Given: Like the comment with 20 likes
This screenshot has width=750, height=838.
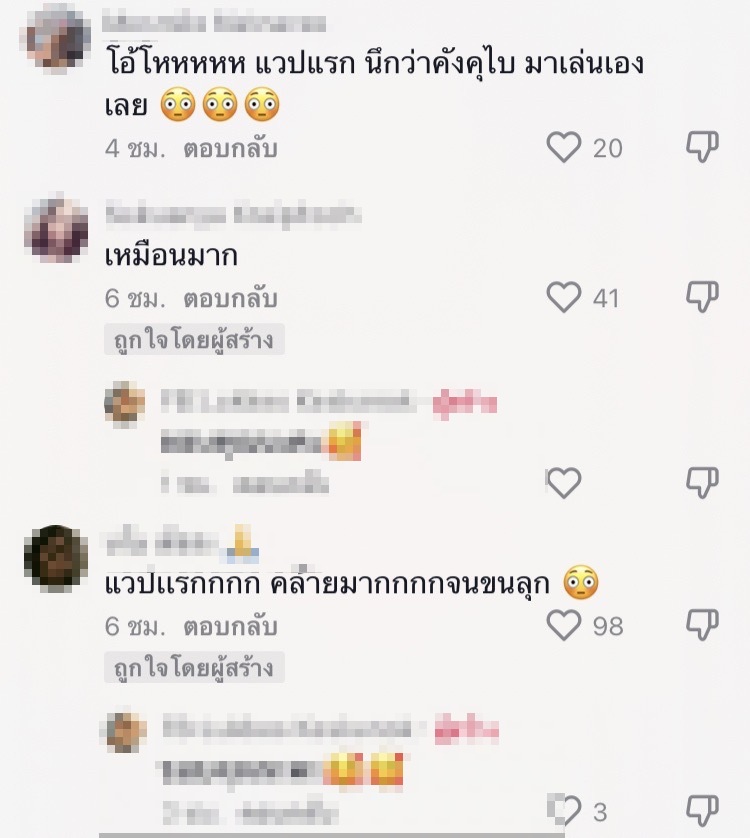Looking at the screenshot, I should pos(563,147).
